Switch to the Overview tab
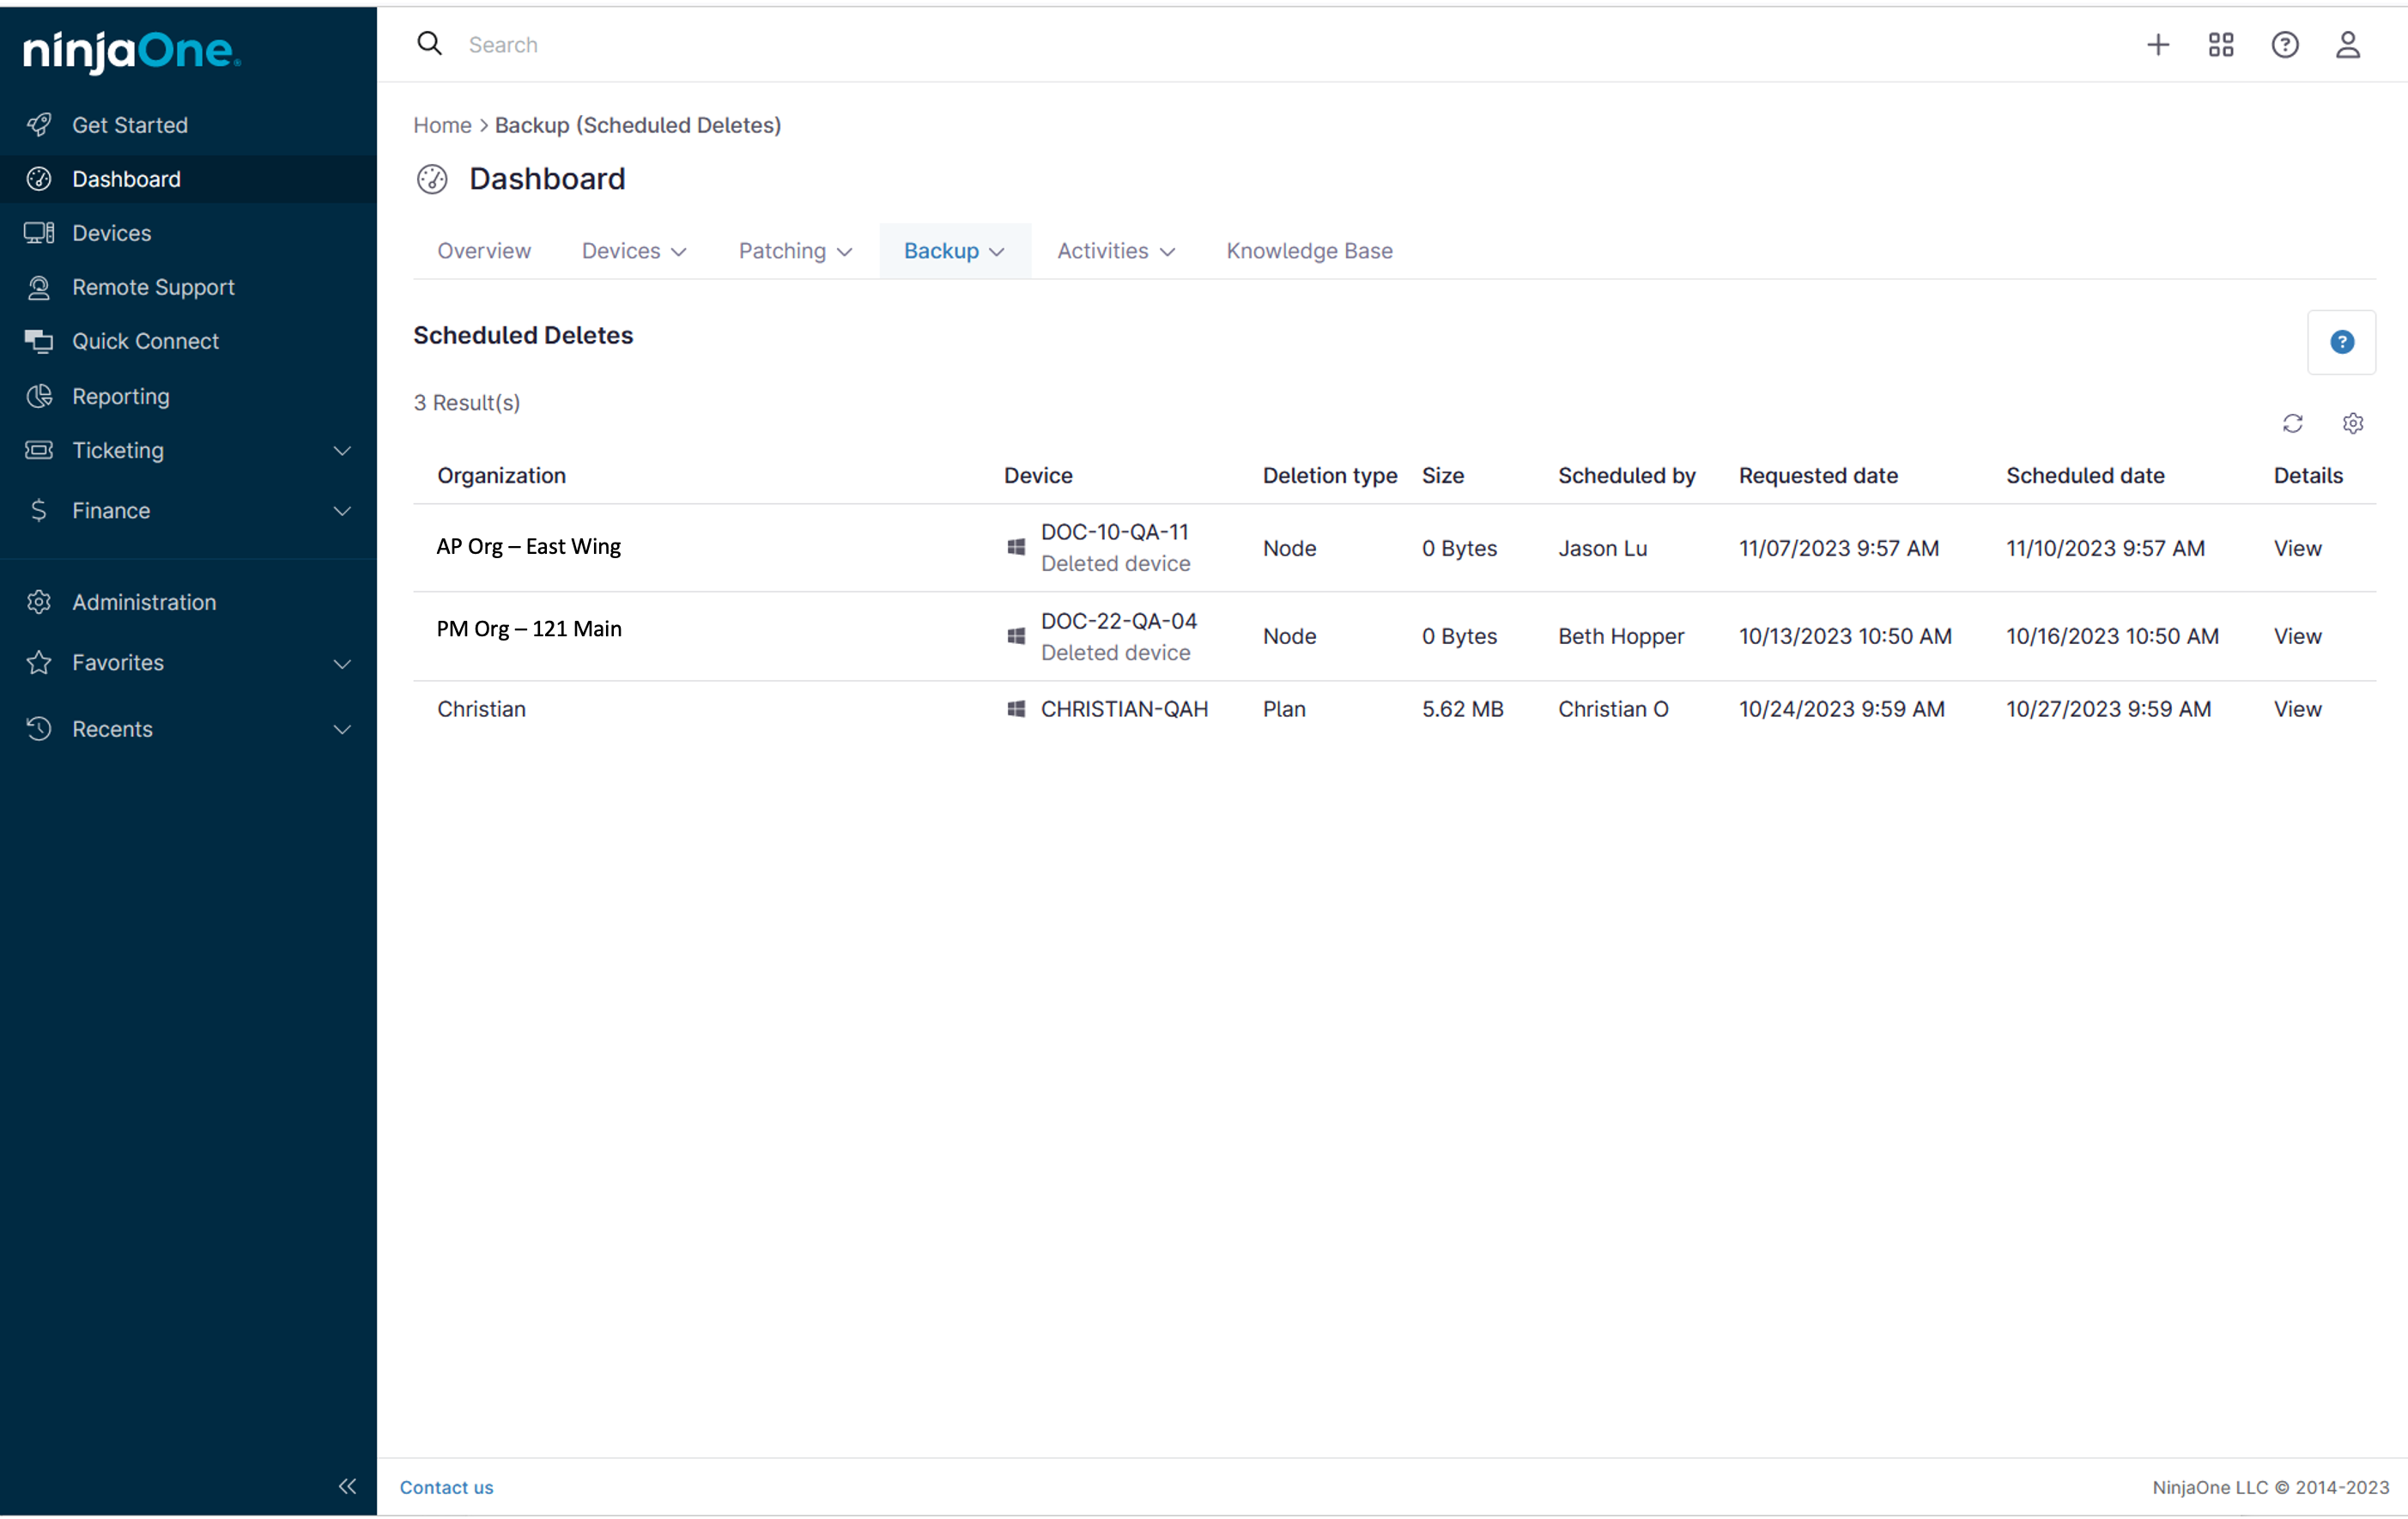The height and width of the screenshot is (1519, 2408). pyautogui.click(x=484, y=251)
